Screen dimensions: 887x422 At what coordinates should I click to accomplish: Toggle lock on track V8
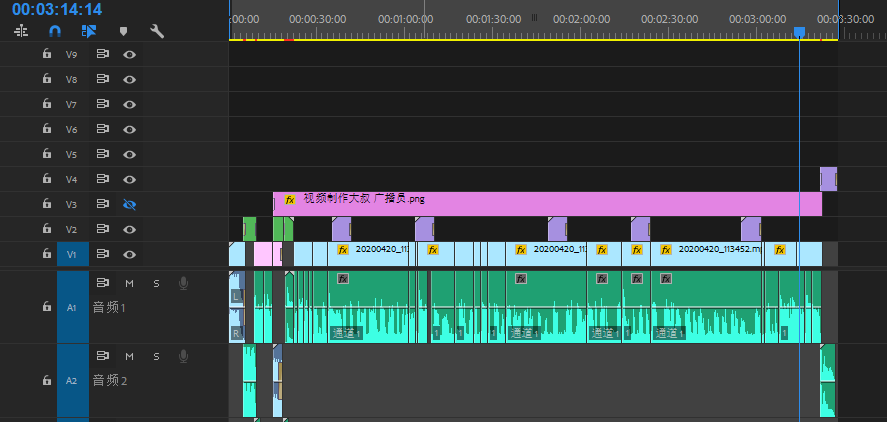tap(47, 79)
